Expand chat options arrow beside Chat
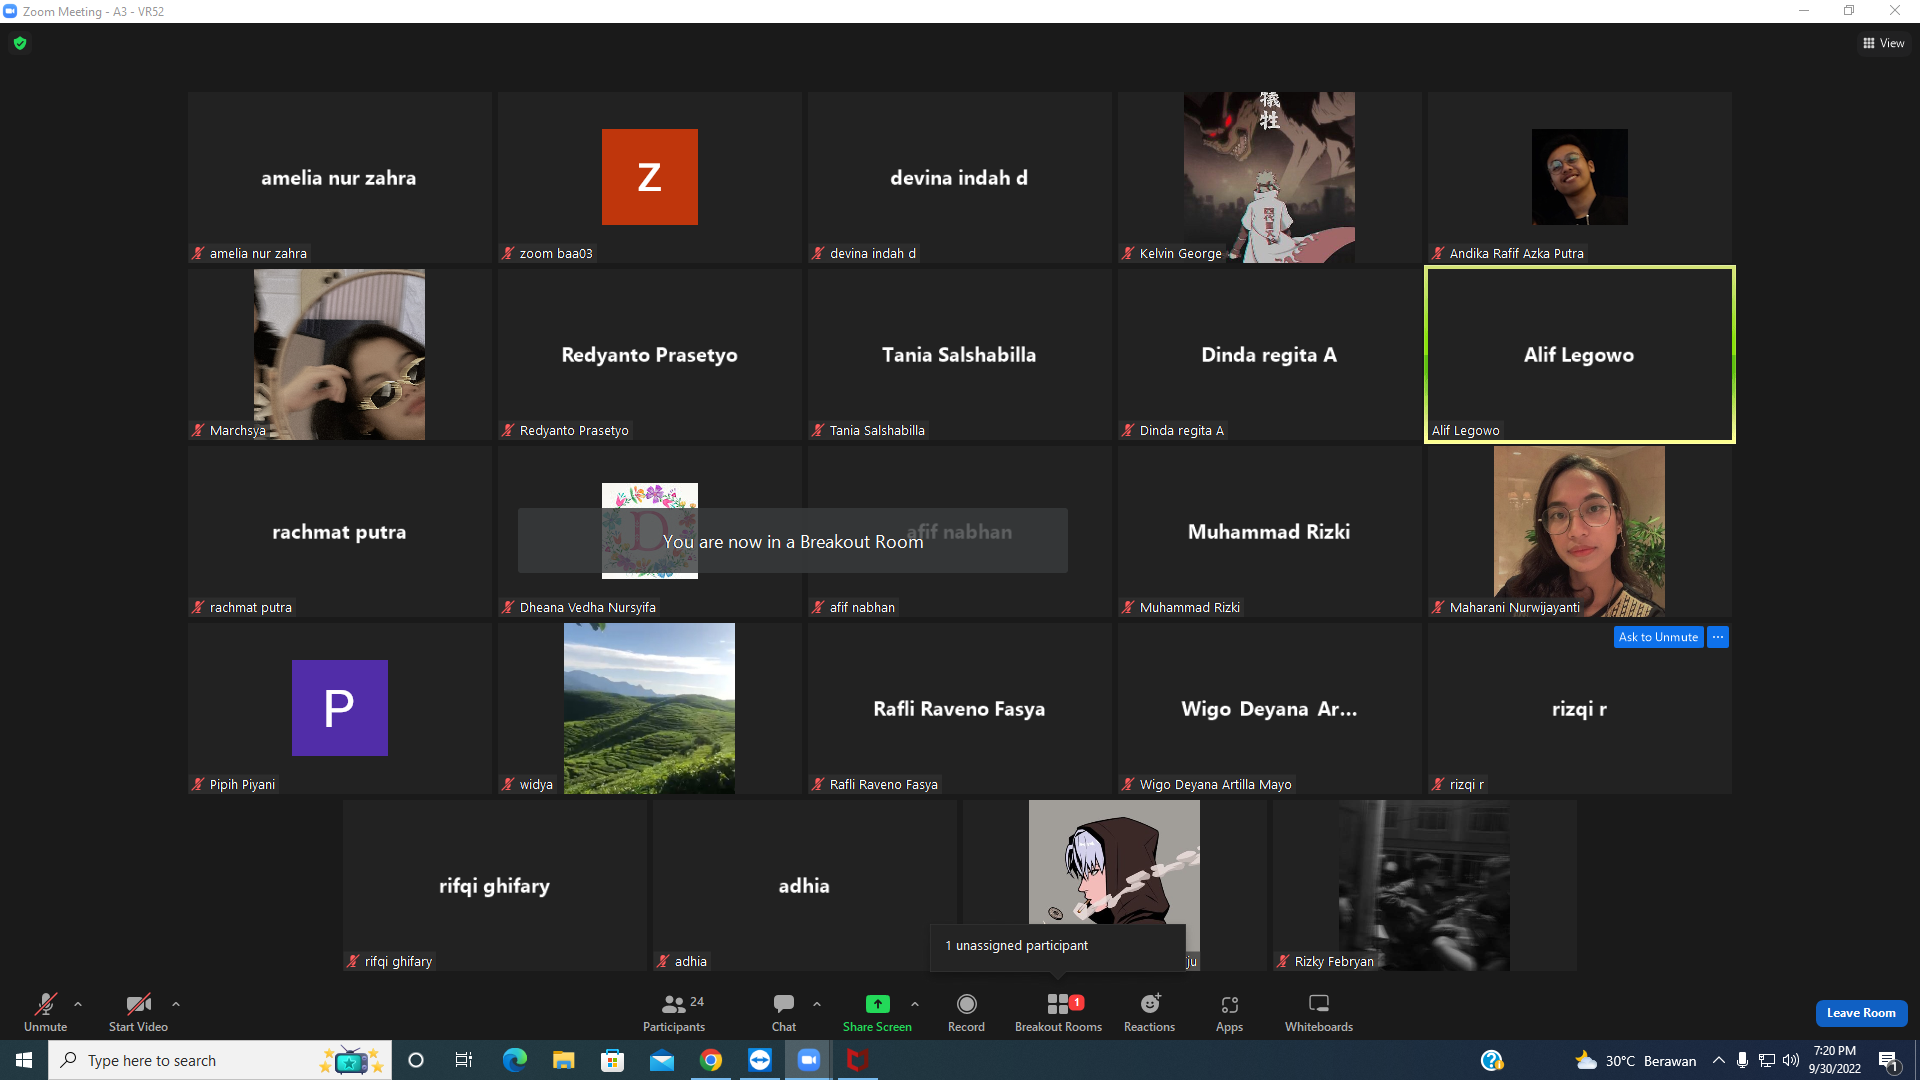This screenshot has height=1080, width=1920. point(817,1004)
